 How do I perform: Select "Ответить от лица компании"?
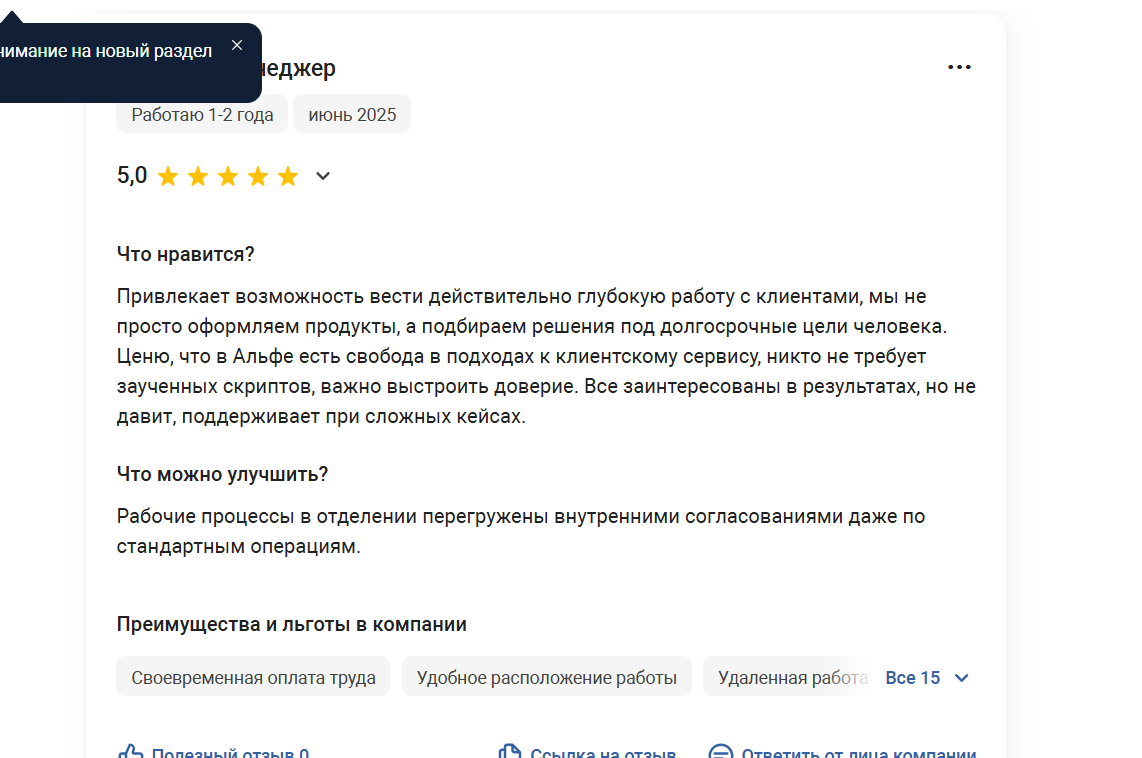click(859, 753)
